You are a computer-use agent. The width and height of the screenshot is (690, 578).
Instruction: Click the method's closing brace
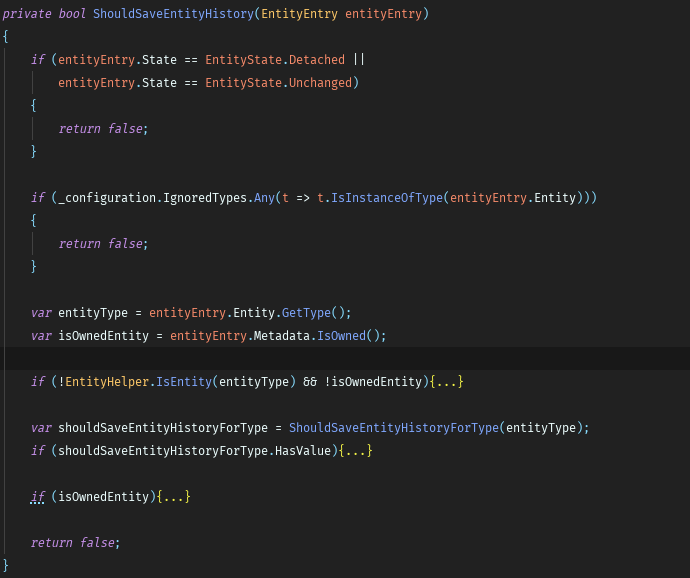(5, 565)
